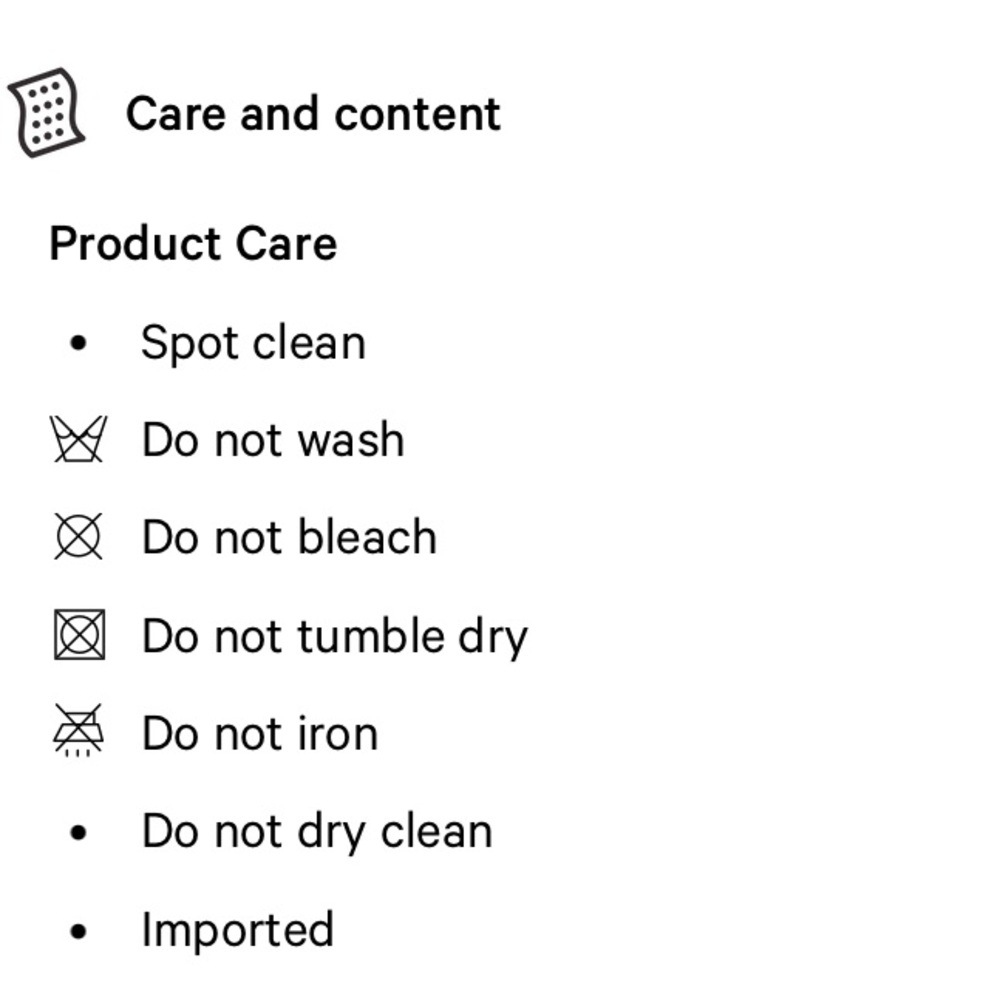The image size is (1000, 1000).
Task: Click the fabric swatch icon beside the heading
Action: pos(46,112)
